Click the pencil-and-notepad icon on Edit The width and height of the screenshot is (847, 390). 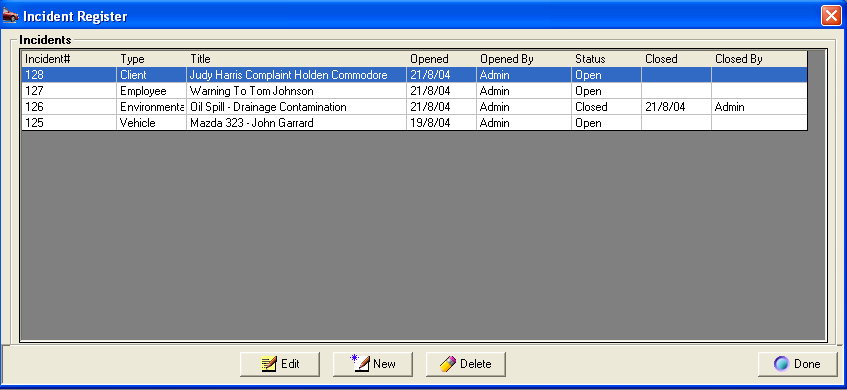[268, 364]
